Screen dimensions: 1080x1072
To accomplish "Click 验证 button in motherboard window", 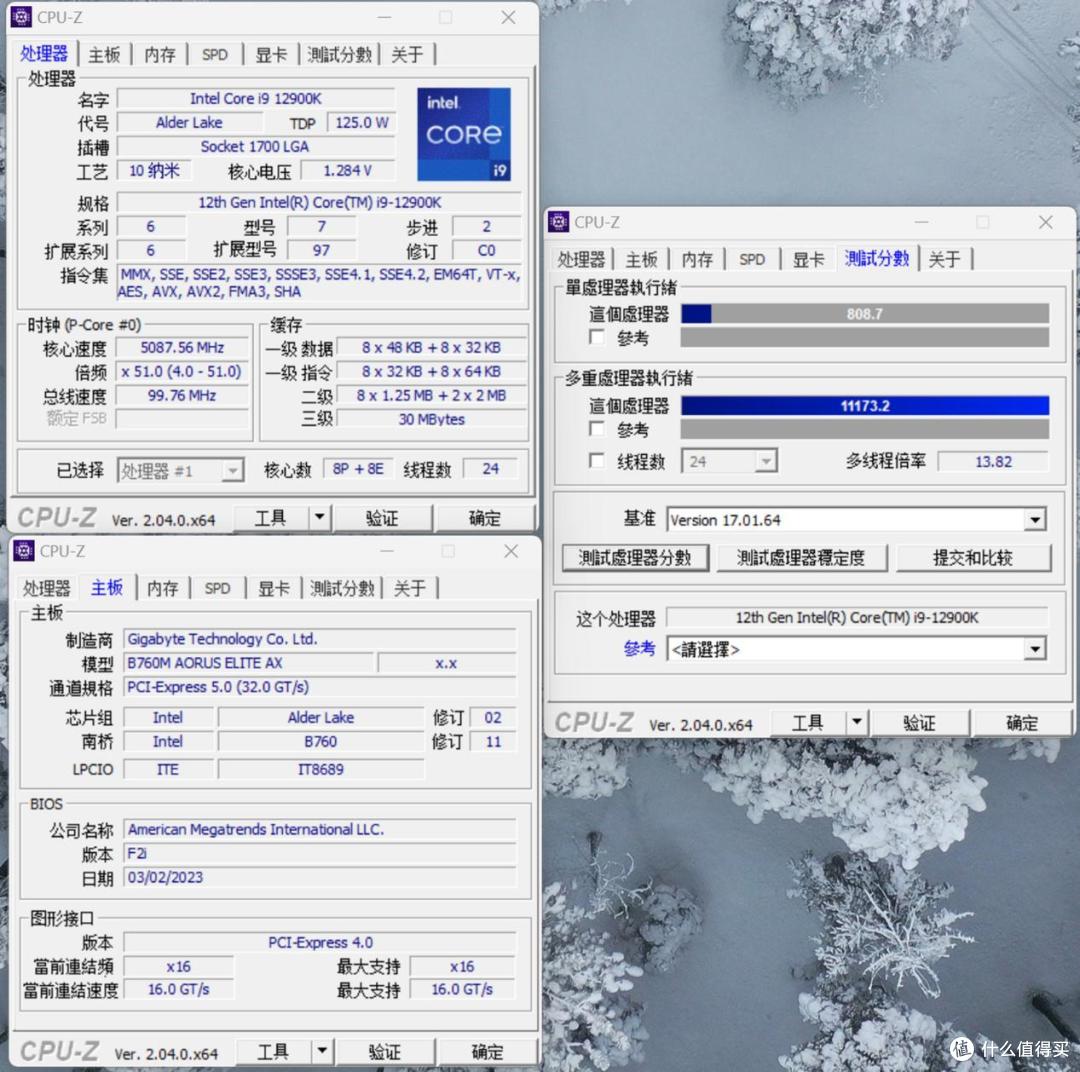I will point(384,1051).
